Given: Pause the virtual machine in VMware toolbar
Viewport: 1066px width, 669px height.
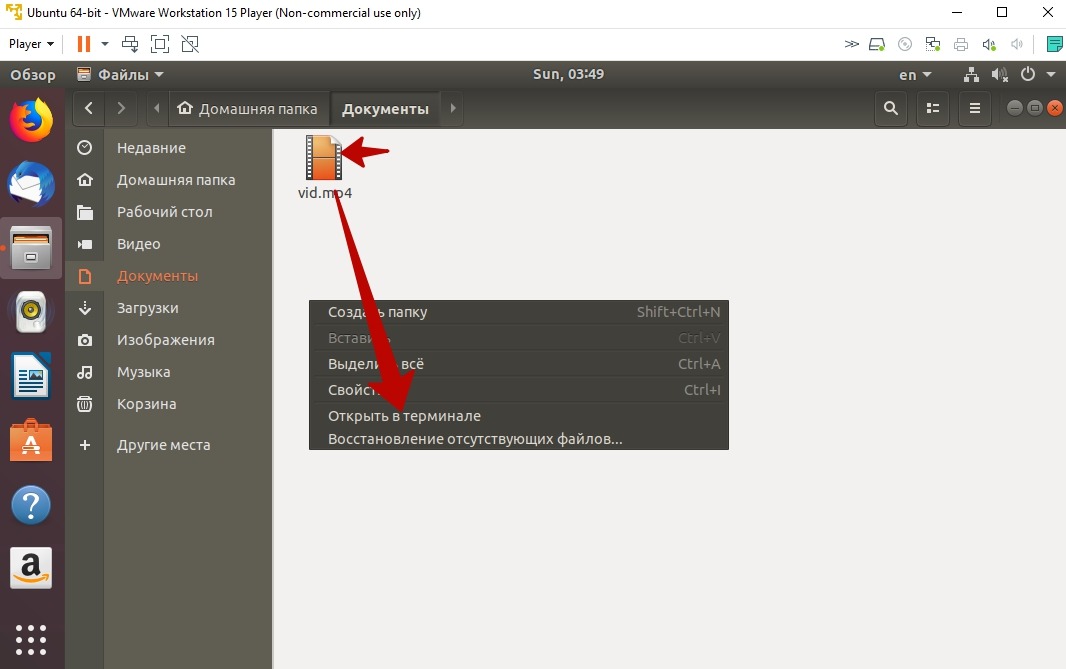Looking at the screenshot, I should [84, 44].
